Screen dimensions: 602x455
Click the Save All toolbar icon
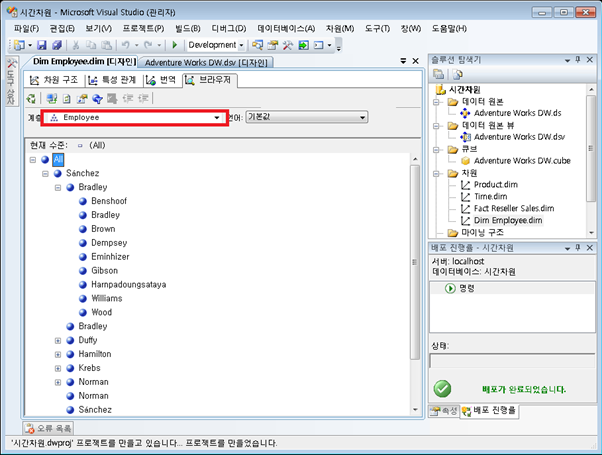pos(57,45)
